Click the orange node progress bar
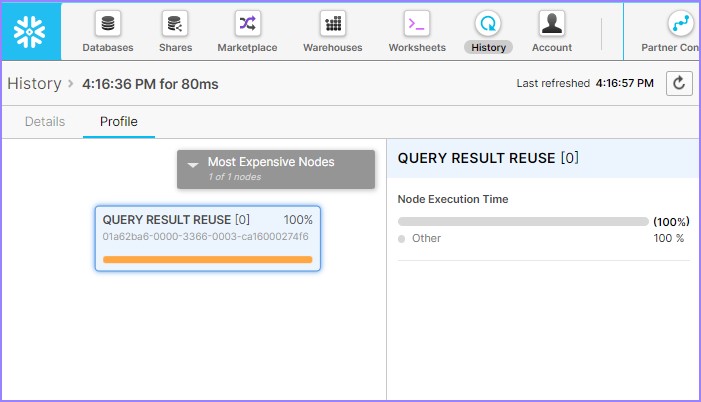The image size is (701, 402). coord(207,259)
